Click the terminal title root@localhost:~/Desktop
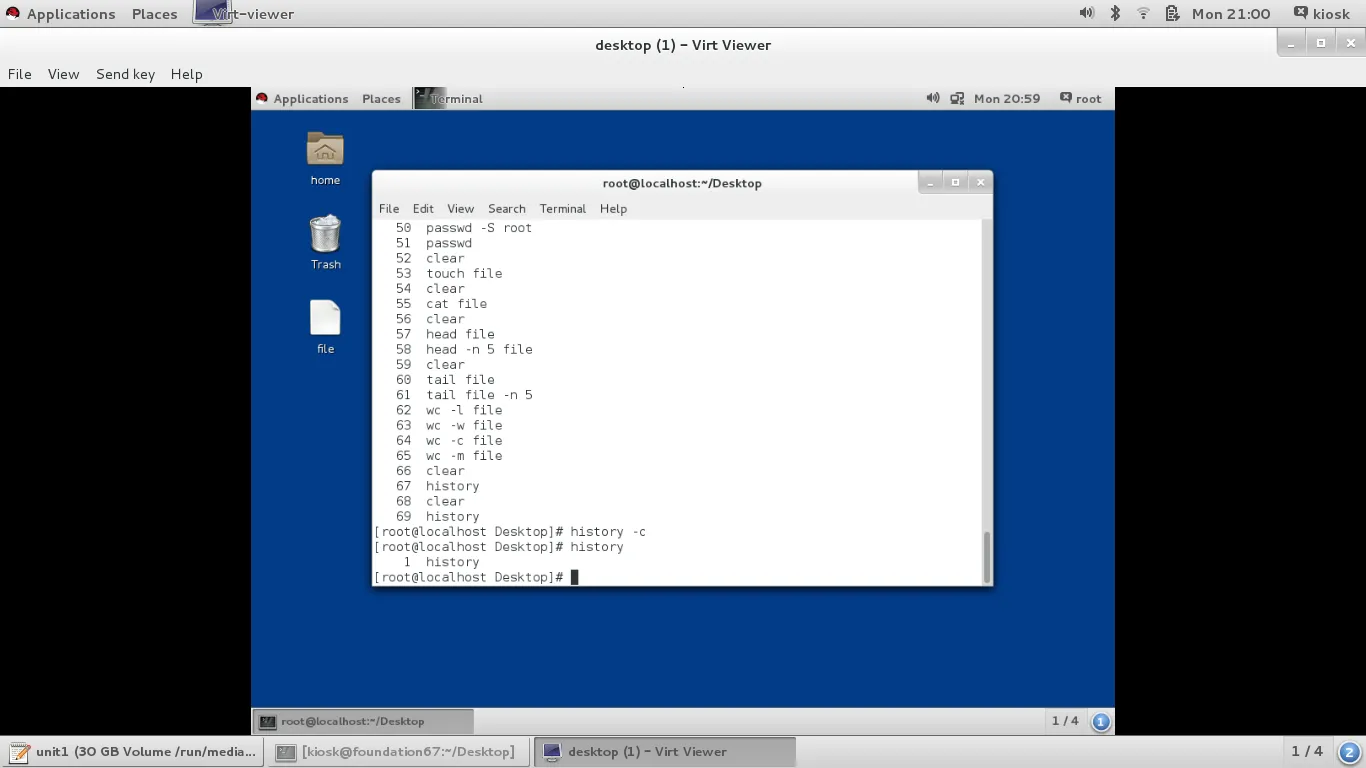Screen dimensions: 1366x768 point(682,183)
